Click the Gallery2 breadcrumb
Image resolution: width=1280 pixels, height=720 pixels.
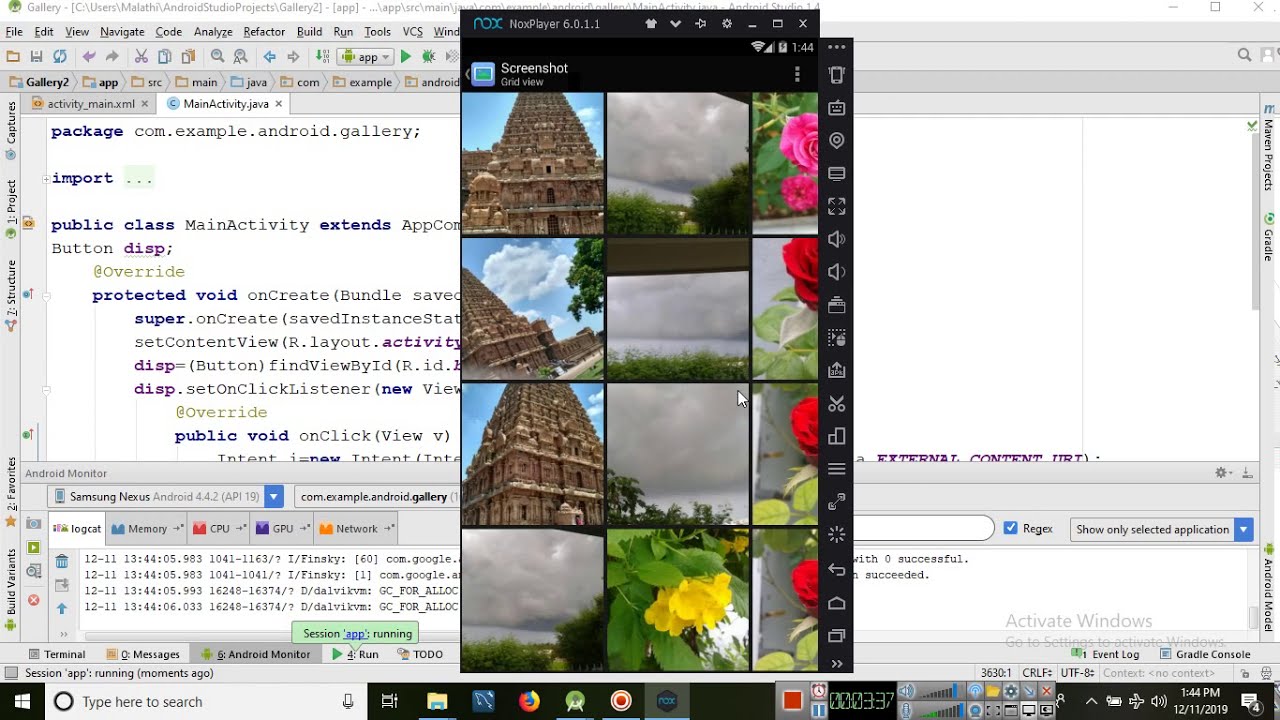[40, 83]
